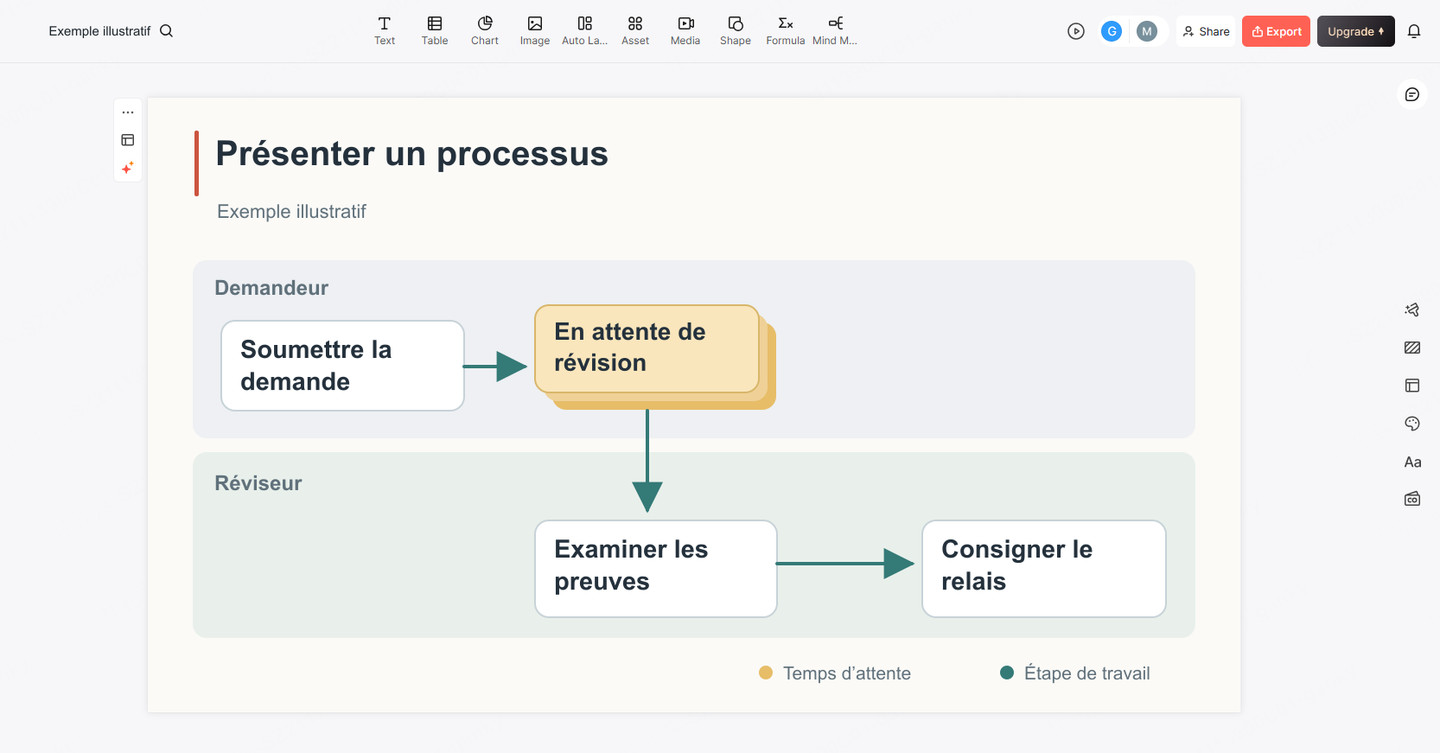Open slide layout icon beside slide
This screenshot has height=753, width=1440.
(x=128, y=140)
